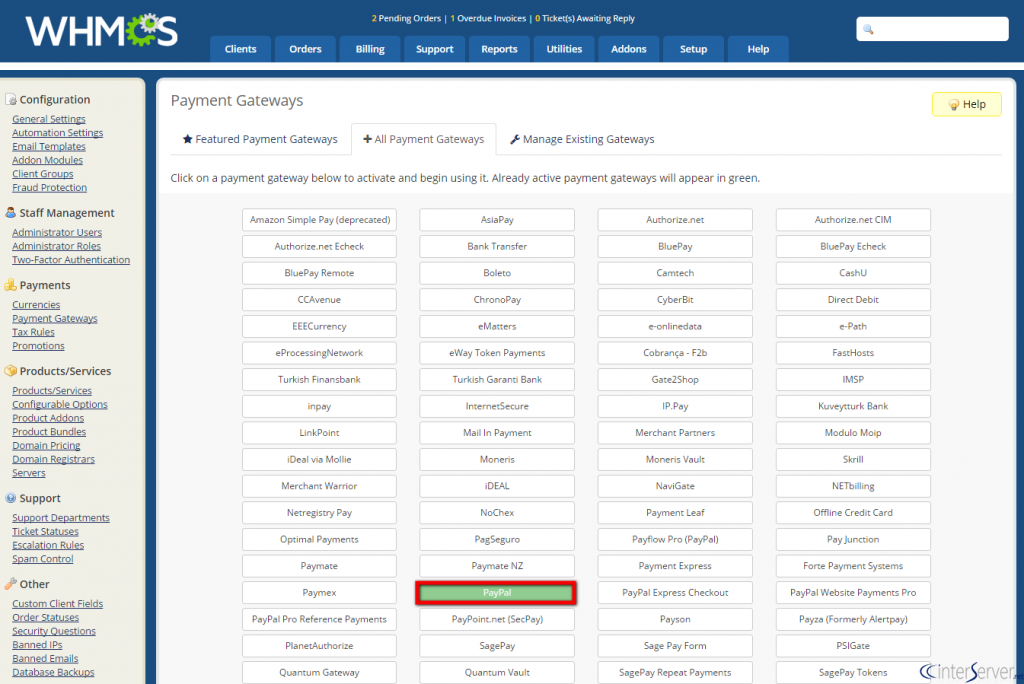
Task: Open Spam Control link
Action: click(42, 559)
